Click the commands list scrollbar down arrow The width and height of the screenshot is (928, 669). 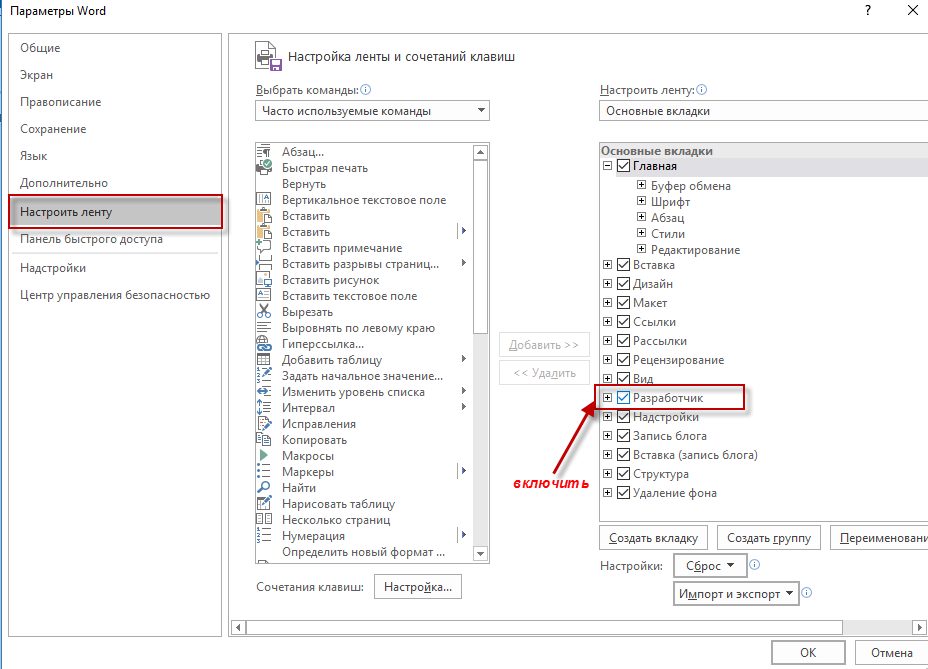pyautogui.click(x=481, y=554)
